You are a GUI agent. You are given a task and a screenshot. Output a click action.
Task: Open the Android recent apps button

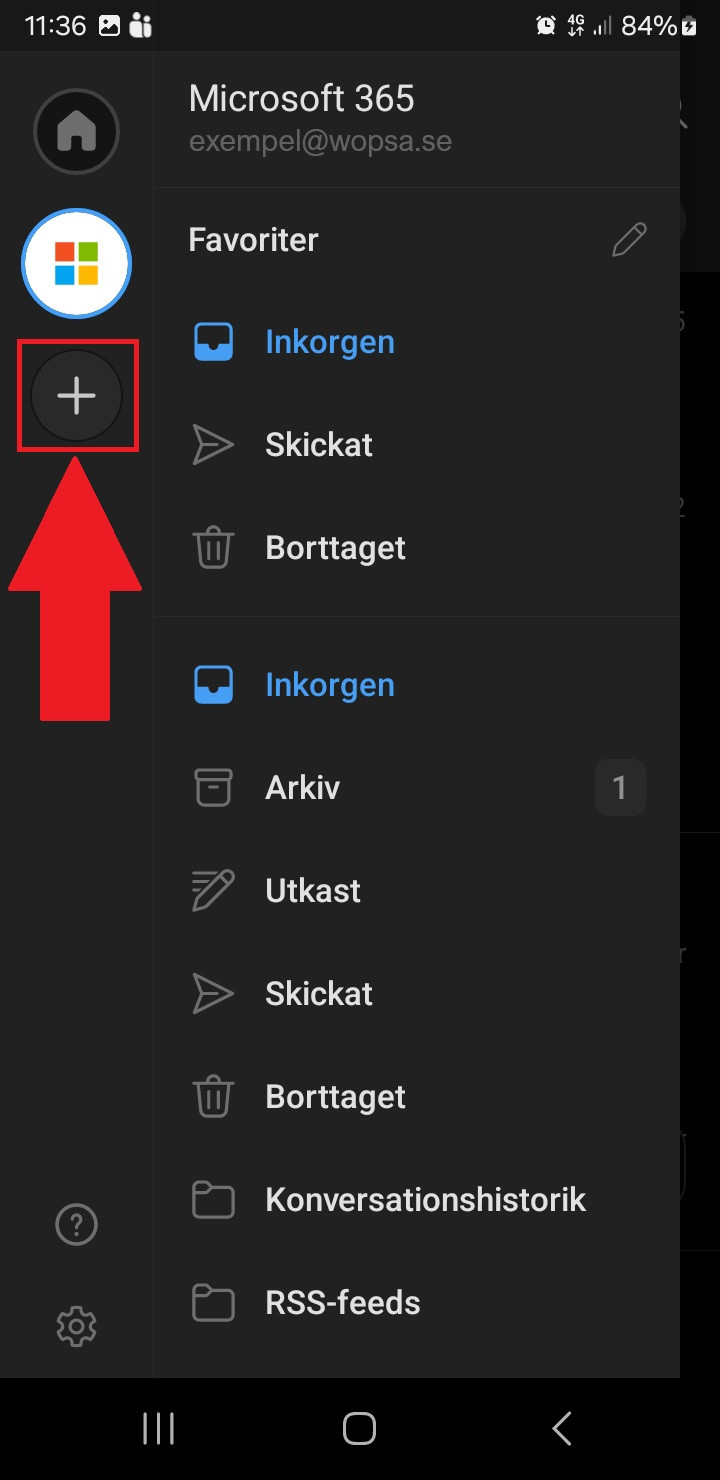click(x=158, y=1428)
